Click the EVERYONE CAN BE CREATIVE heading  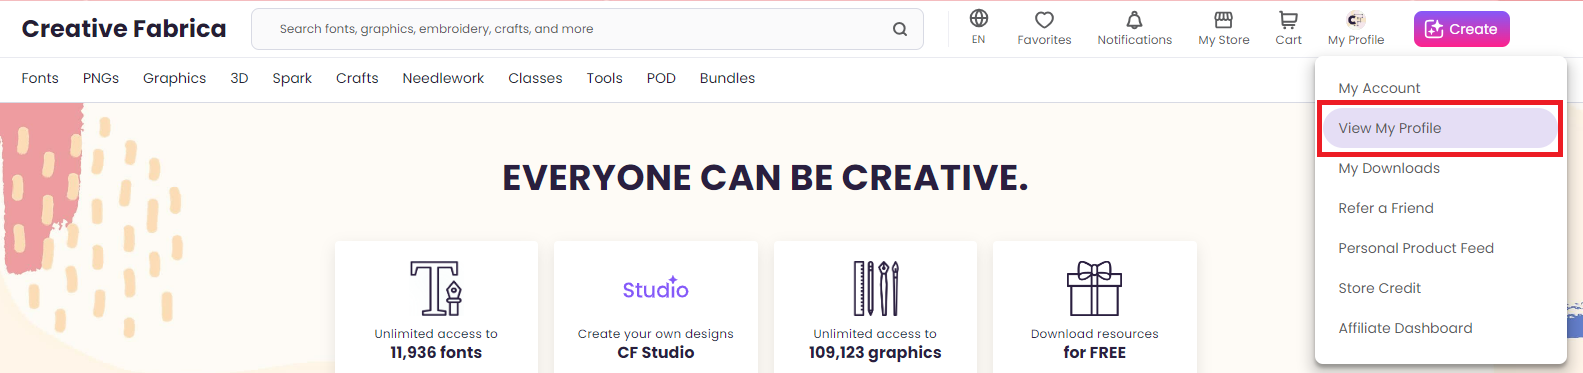coord(765,178)
